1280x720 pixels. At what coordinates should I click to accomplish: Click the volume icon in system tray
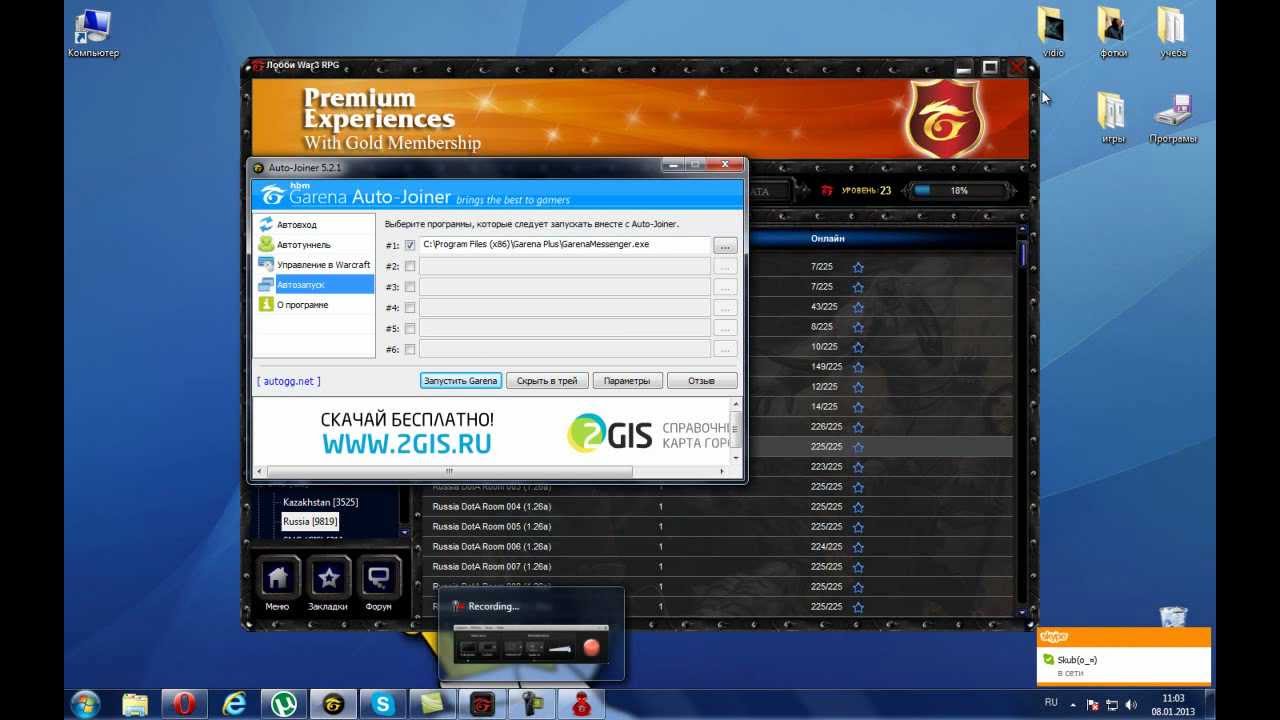(1133, 705)
